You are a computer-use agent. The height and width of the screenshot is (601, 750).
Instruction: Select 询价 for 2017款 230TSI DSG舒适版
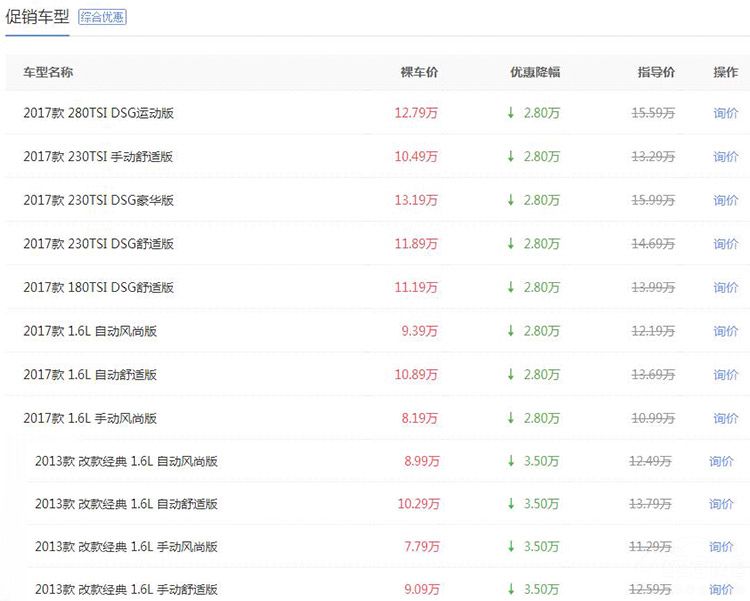tap(725, 244)
